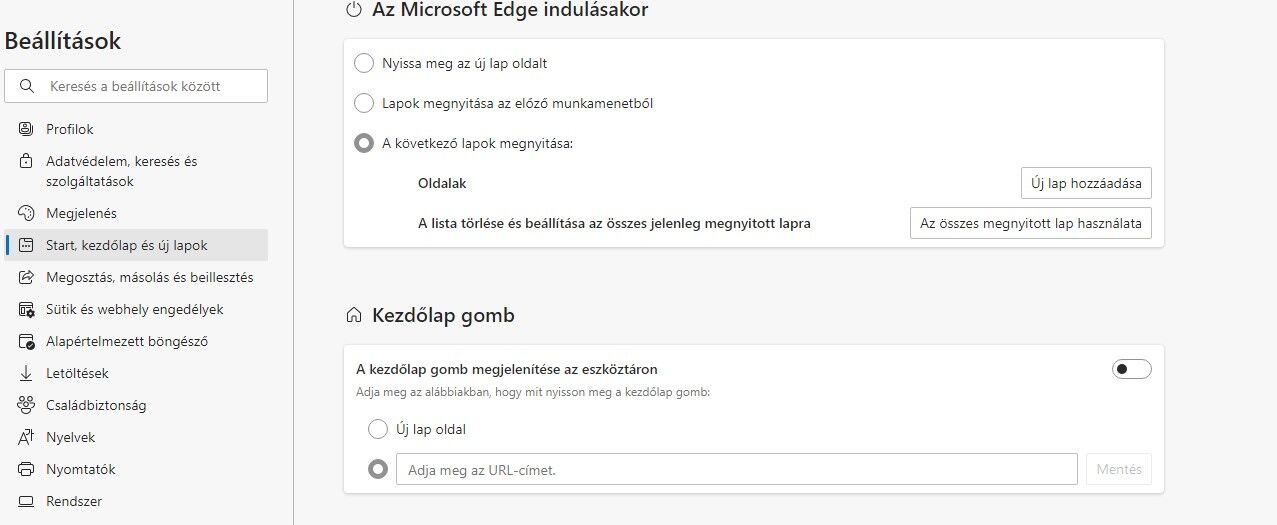The height and width of the screenshot is (525, 1277).
Task: Click 'Az összes megnyitott lap használata' button
Action: click(x=1031, y=223)
